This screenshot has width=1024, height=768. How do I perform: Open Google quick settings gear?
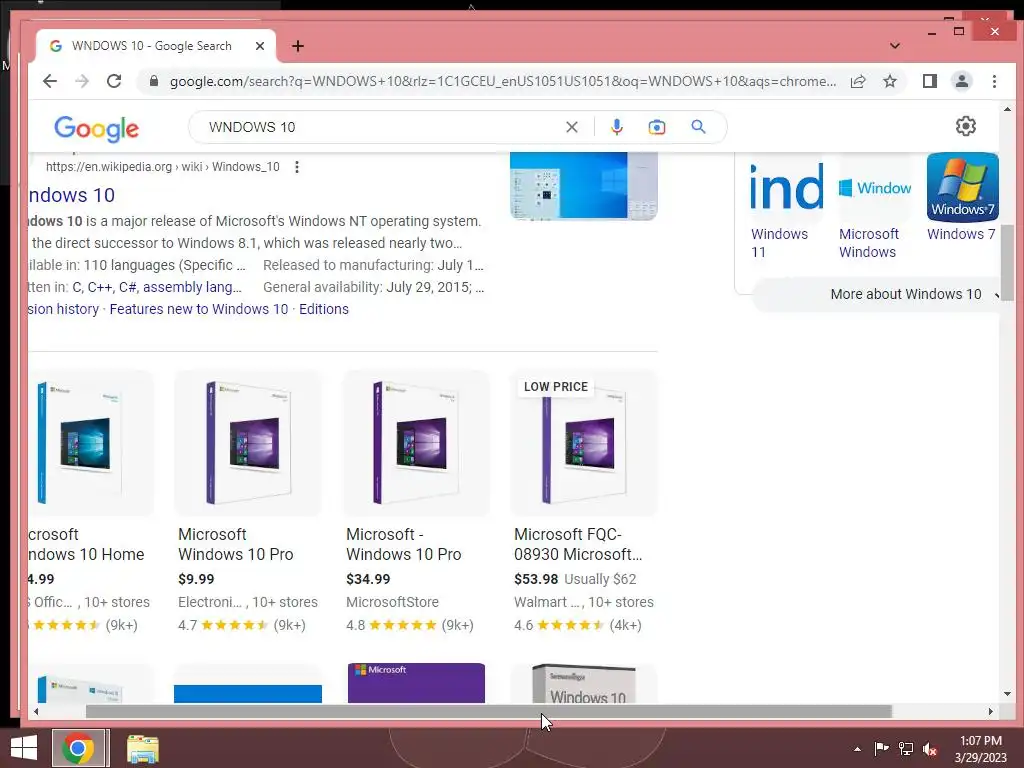tap(966, 126)
